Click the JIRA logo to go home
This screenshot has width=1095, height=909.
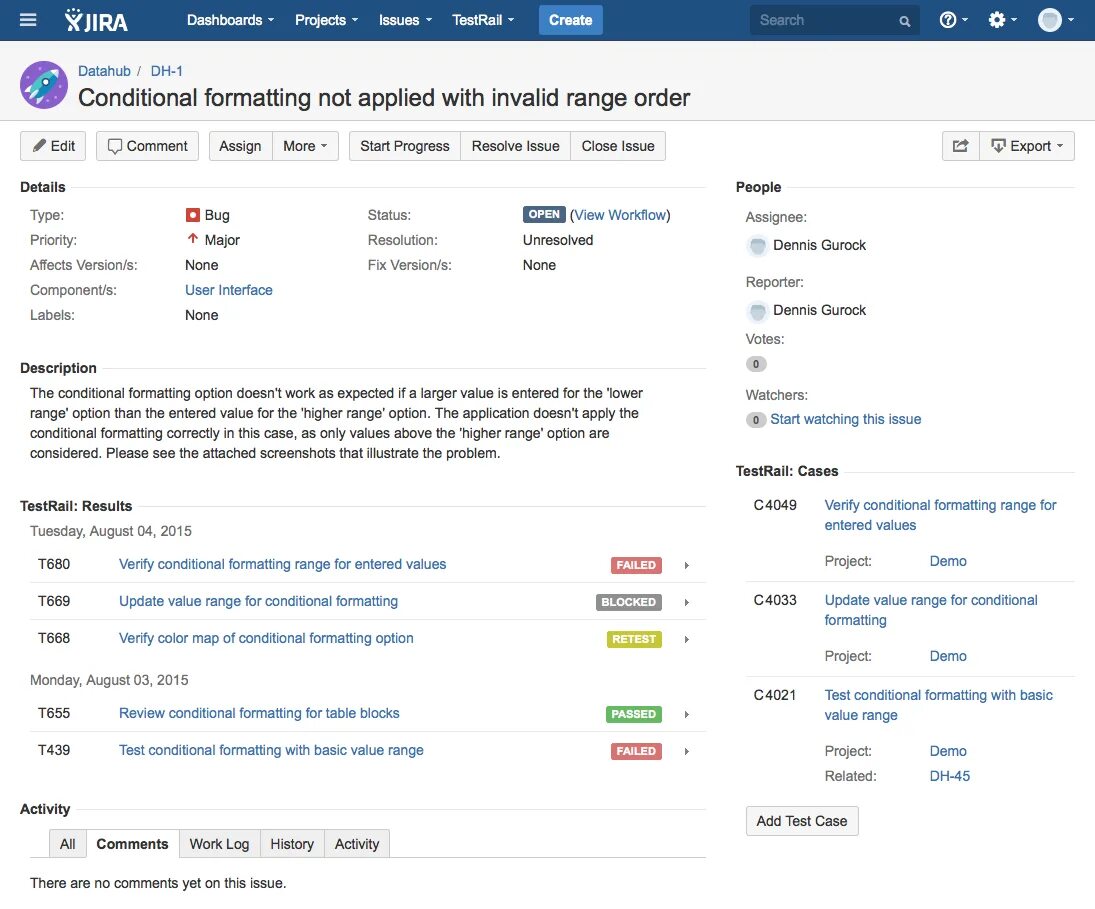95,20
